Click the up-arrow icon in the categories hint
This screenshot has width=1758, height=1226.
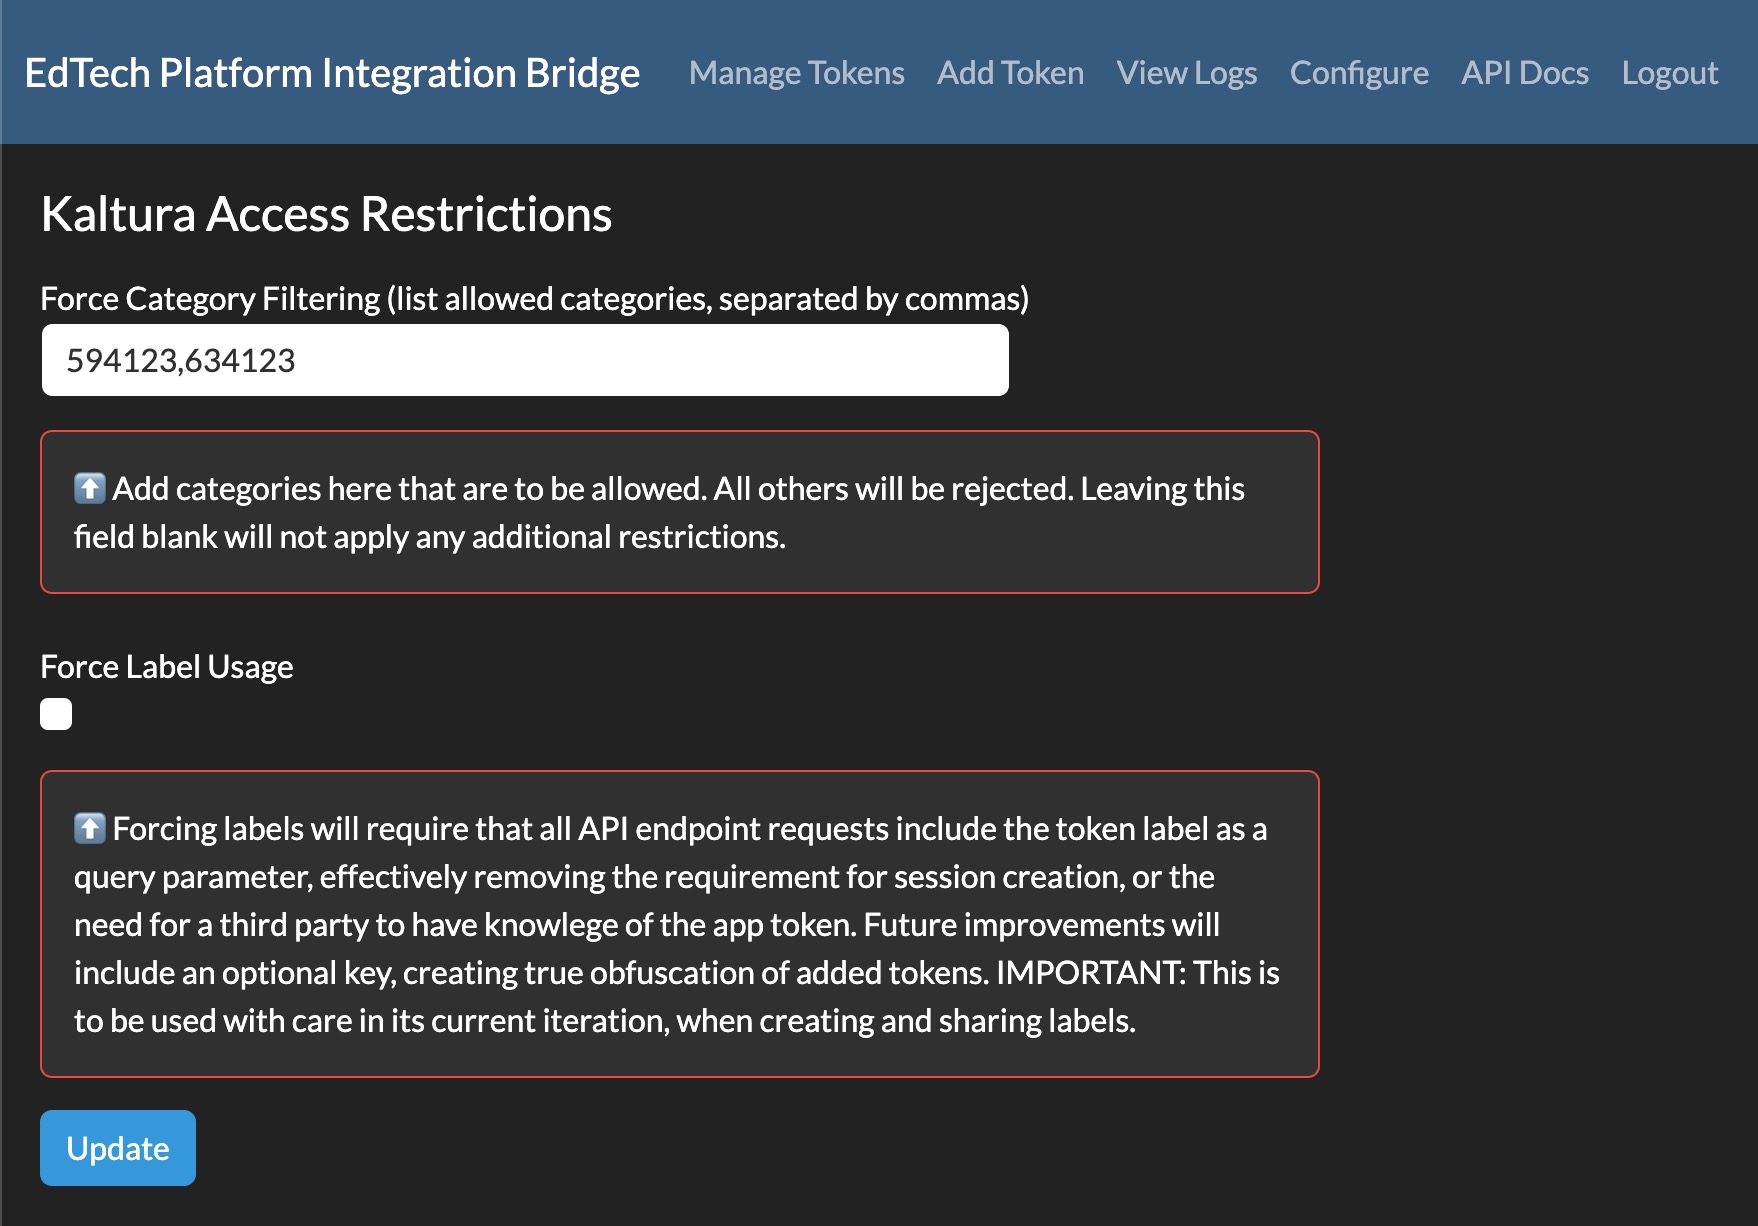click(89, 488)
